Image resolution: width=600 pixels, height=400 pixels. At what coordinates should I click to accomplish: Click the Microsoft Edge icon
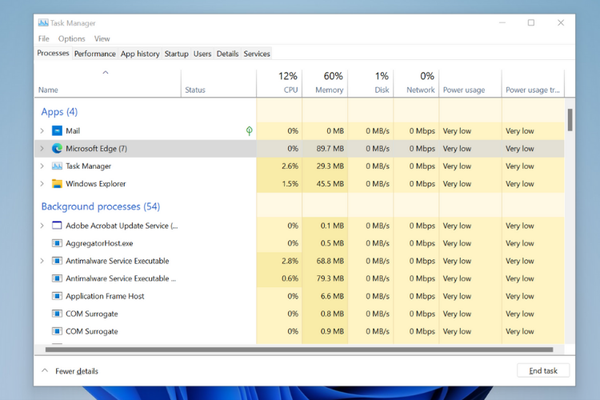click(57, 149)
